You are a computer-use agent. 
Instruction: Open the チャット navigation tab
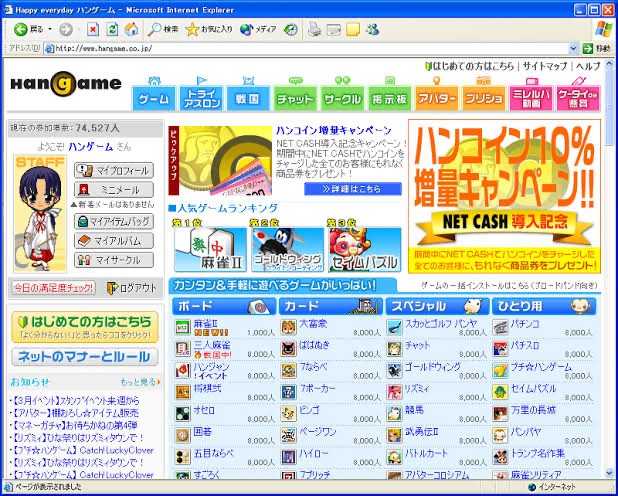pos(295,98)
